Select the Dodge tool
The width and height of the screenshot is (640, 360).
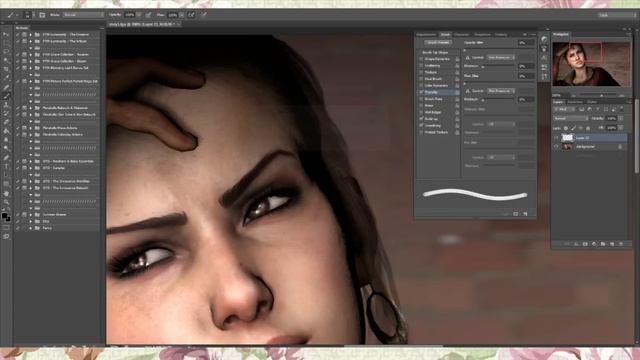pos(6,149)
